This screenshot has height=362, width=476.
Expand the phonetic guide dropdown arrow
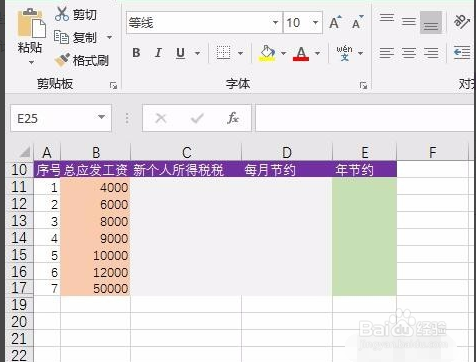click(x=360, y=53)
